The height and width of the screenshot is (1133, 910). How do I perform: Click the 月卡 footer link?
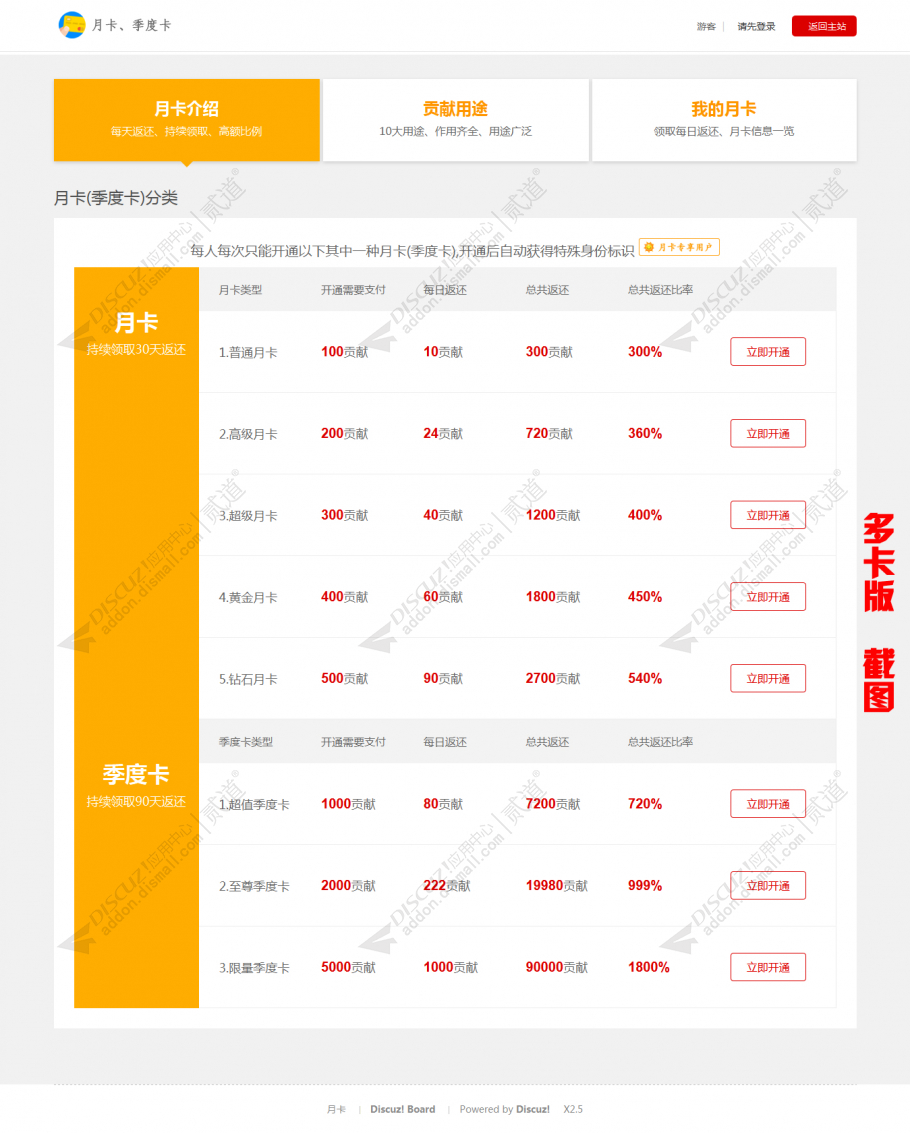coord(336,1109)
